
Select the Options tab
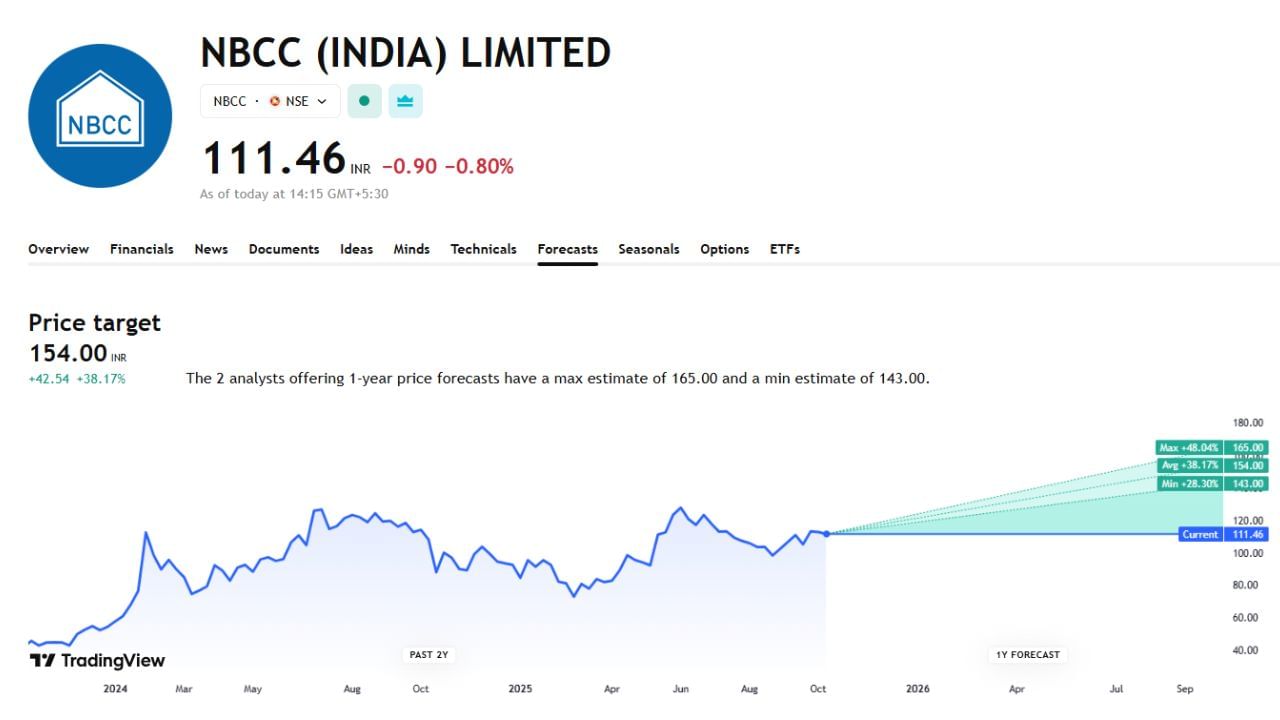click(724, 249)
